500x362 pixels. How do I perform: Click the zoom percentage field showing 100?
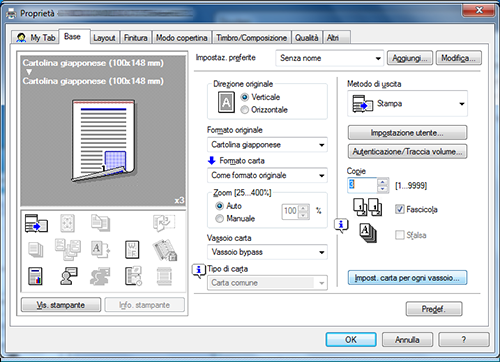pos(290,211)
